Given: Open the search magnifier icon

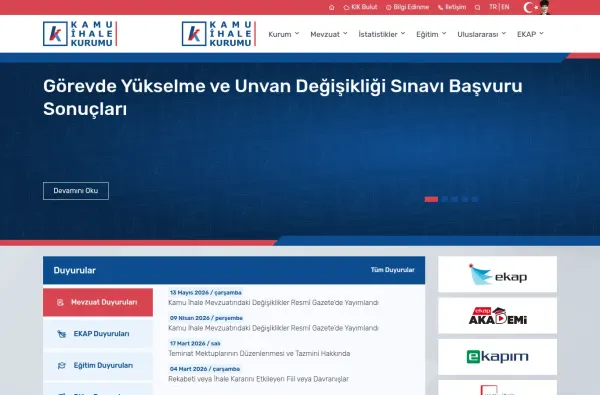Looking at the screenshot, I should [x=477, y=7].
